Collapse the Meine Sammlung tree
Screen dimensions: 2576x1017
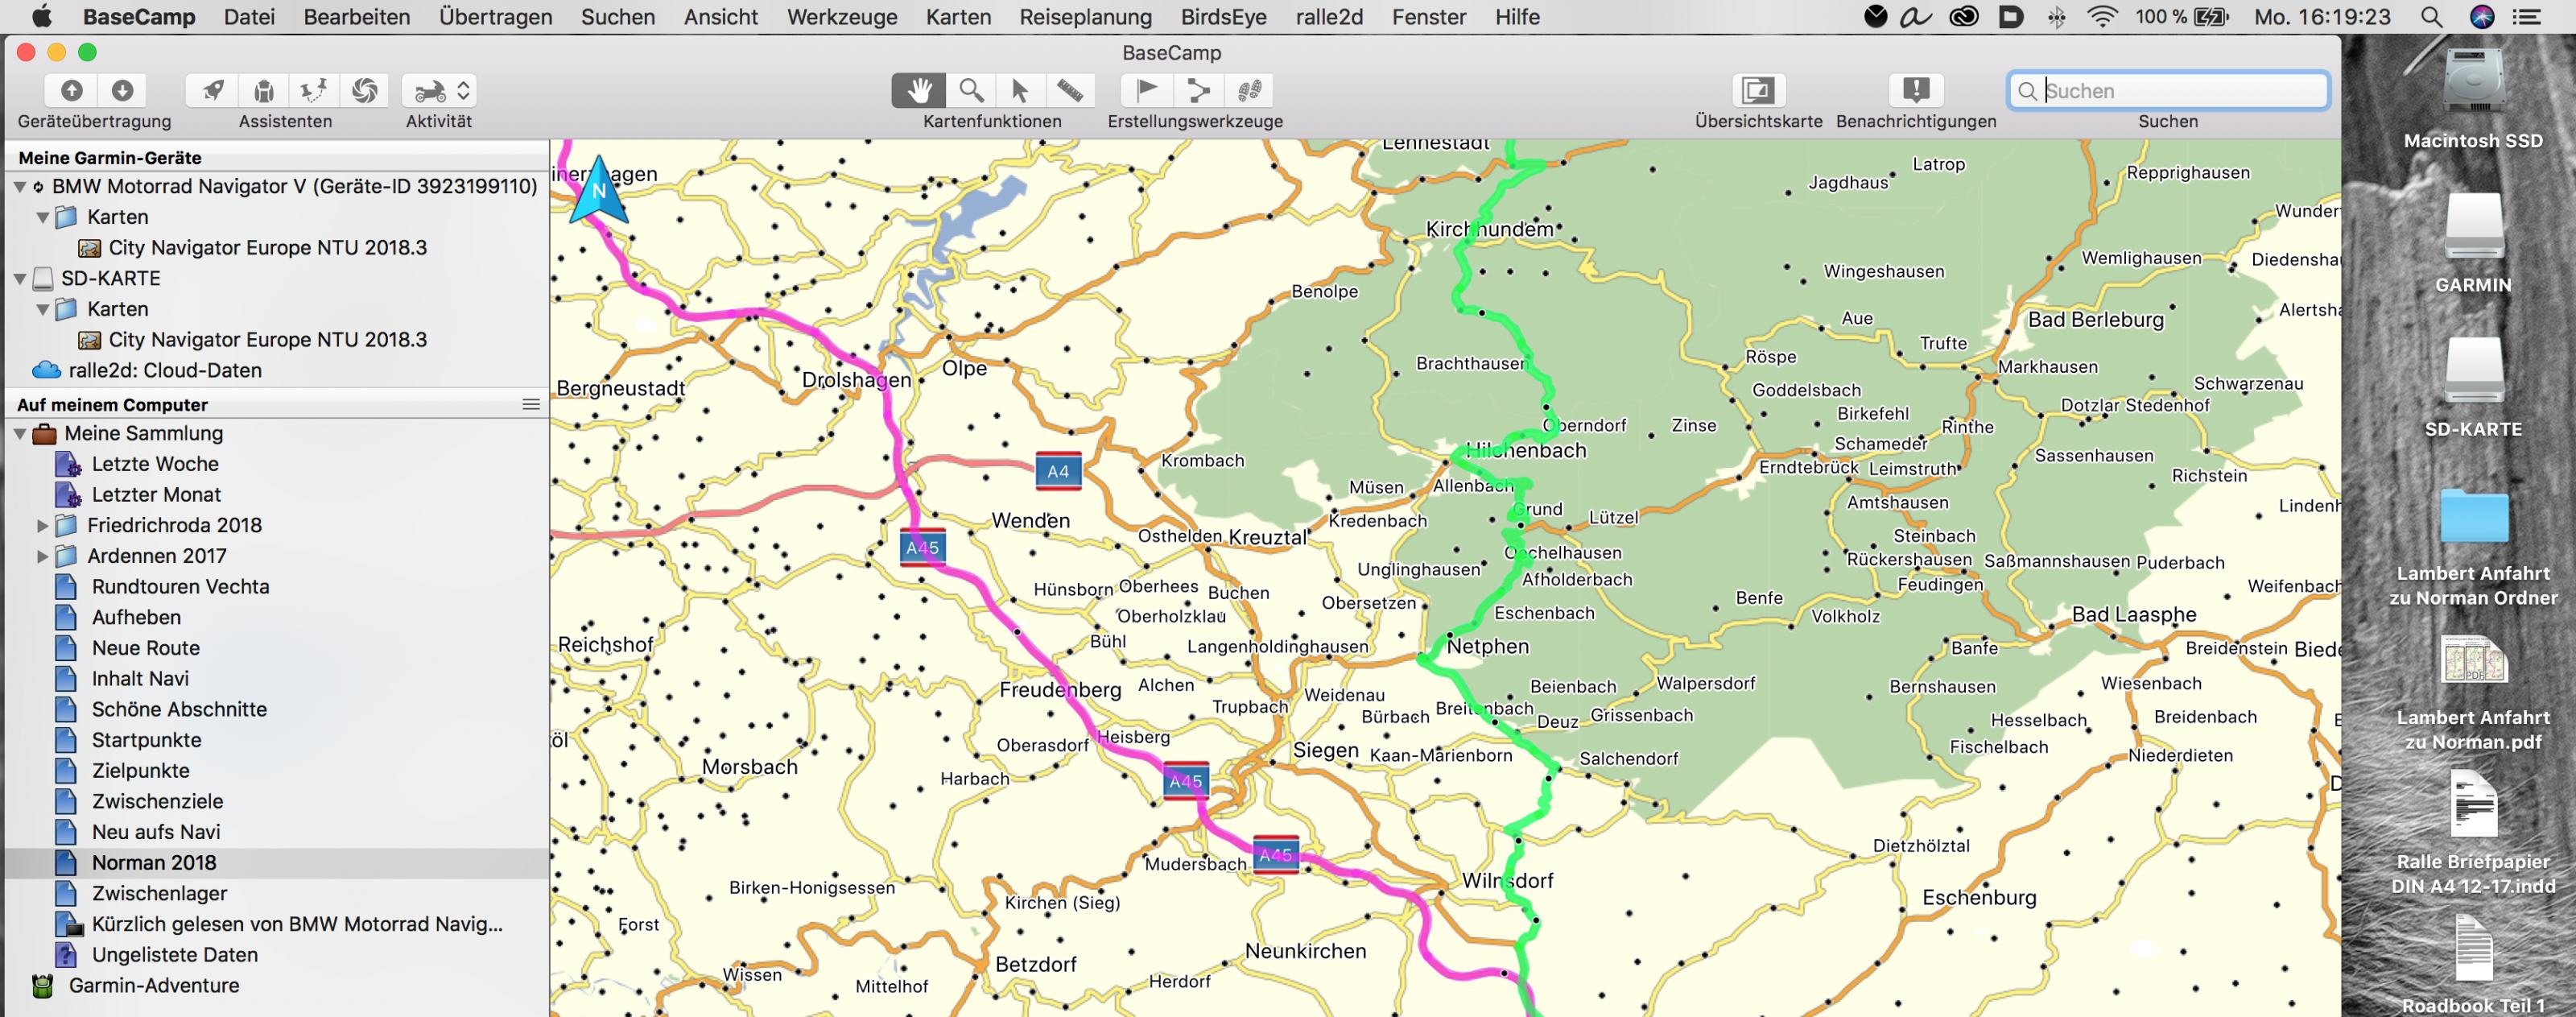click(x=20, y=434)
